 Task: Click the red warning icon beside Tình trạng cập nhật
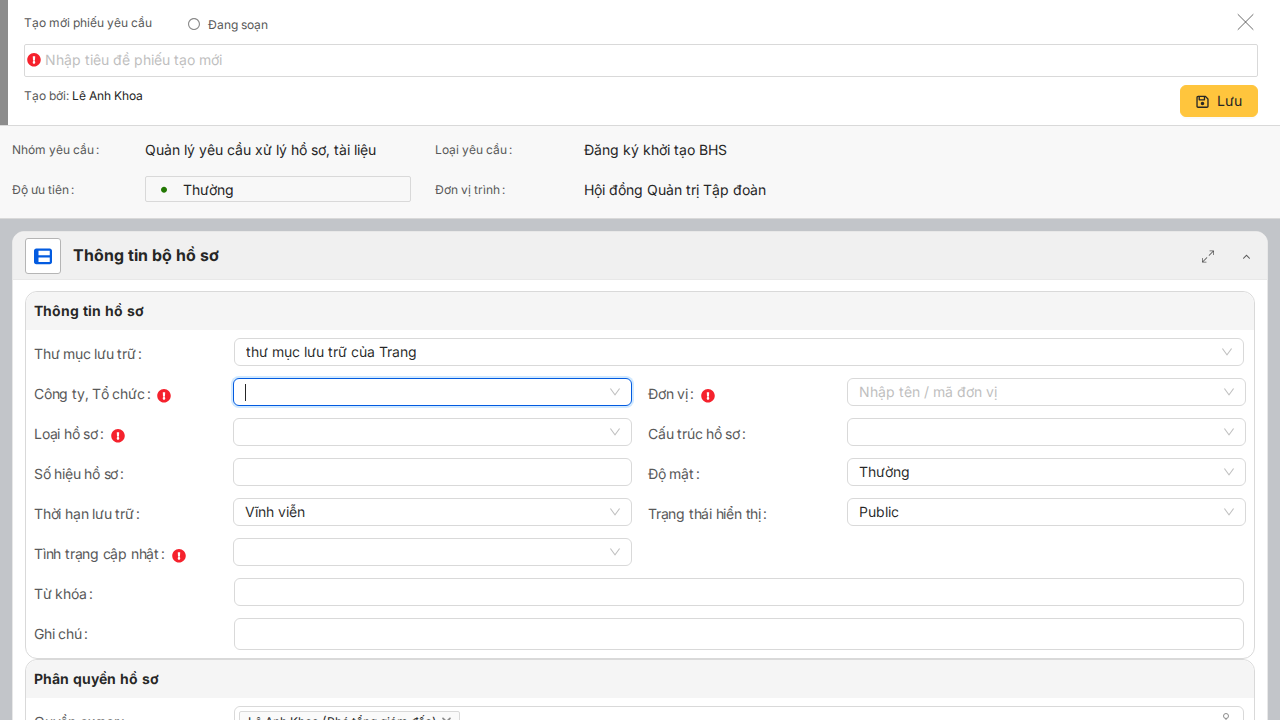click(179, 555)
